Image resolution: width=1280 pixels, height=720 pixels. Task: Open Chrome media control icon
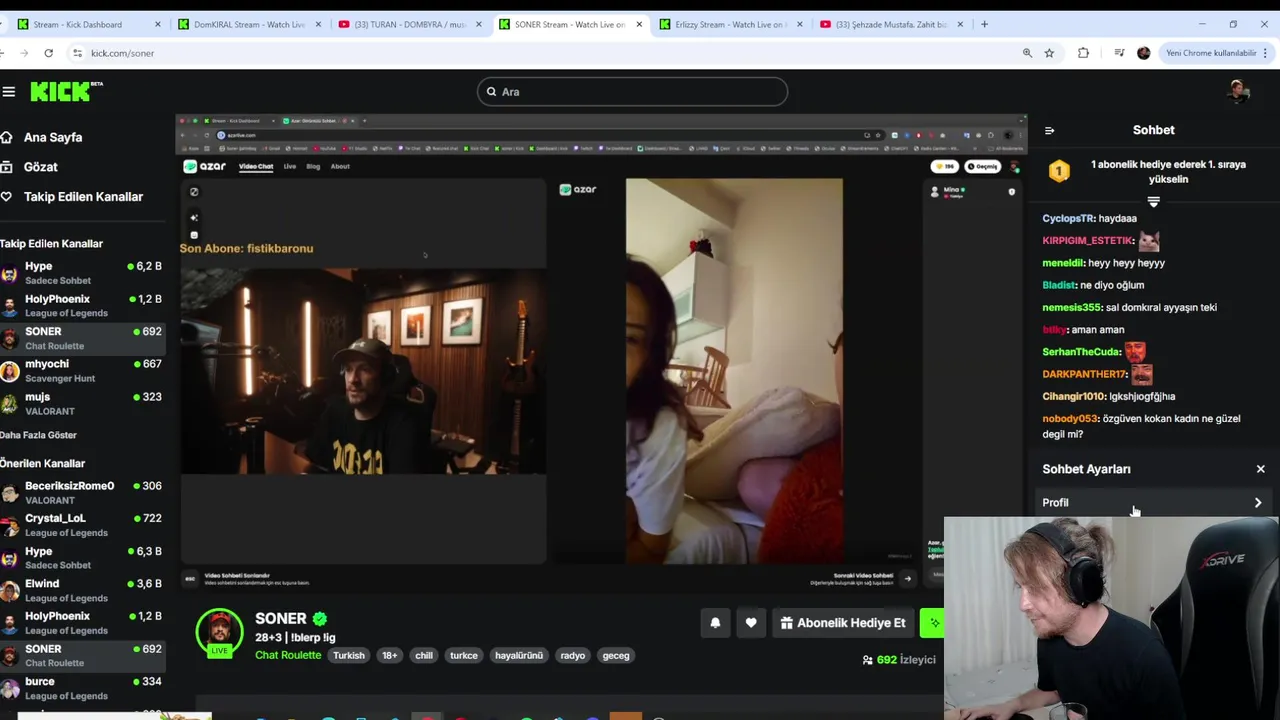coord(1119,53)
